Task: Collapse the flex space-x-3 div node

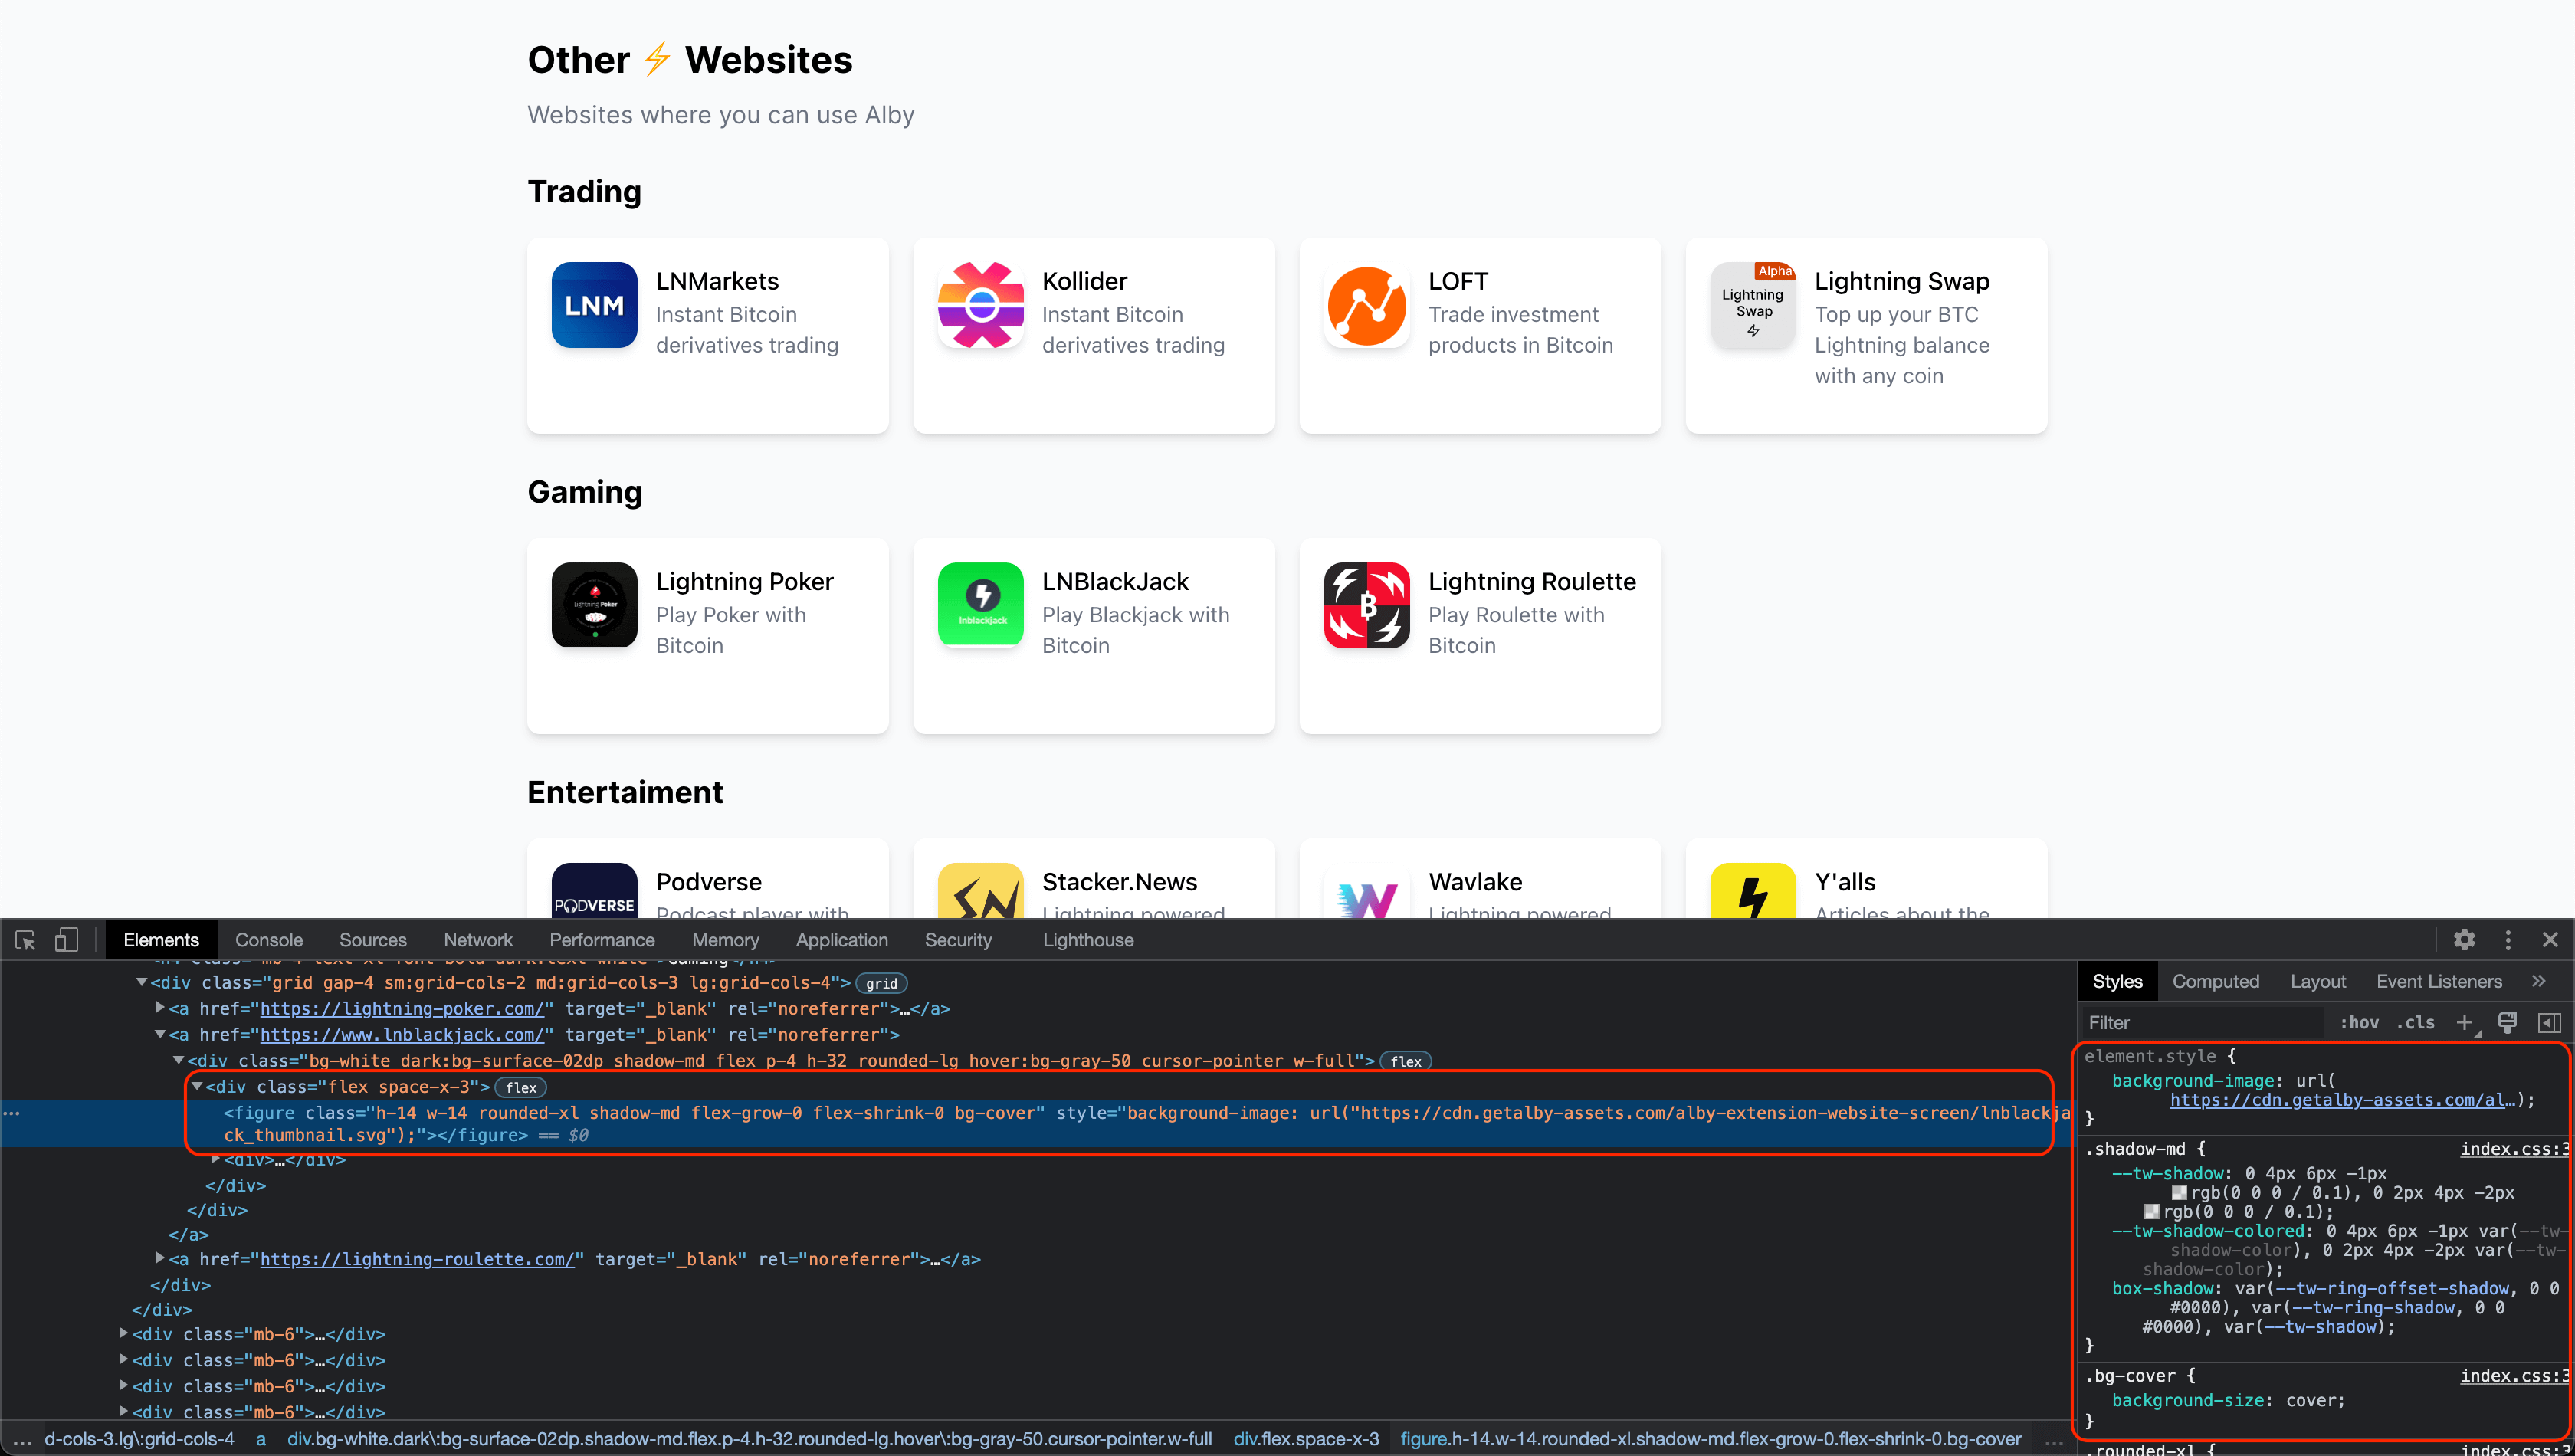Action: (197, 1086)
